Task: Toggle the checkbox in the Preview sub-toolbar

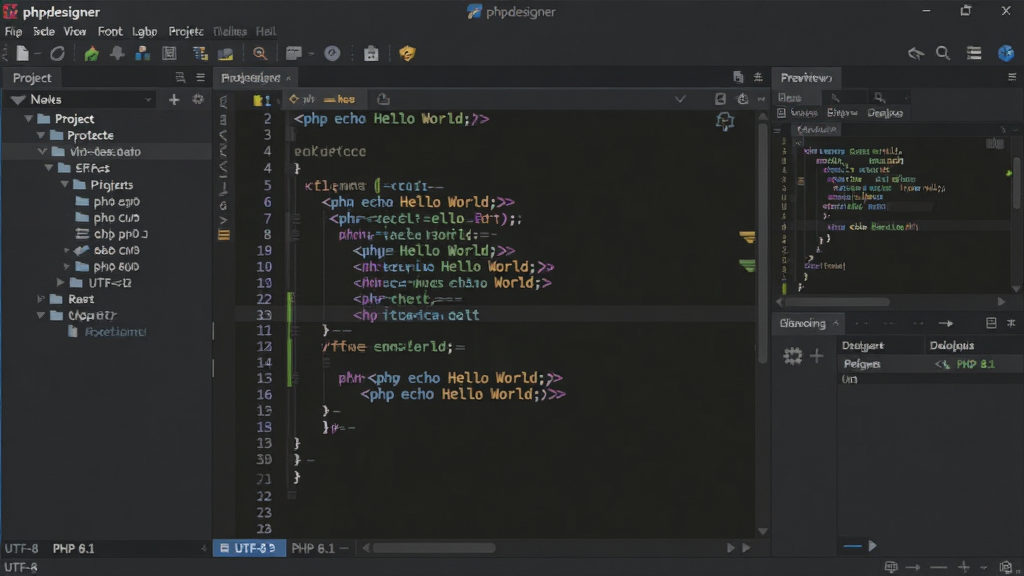Action: point(781,113)
